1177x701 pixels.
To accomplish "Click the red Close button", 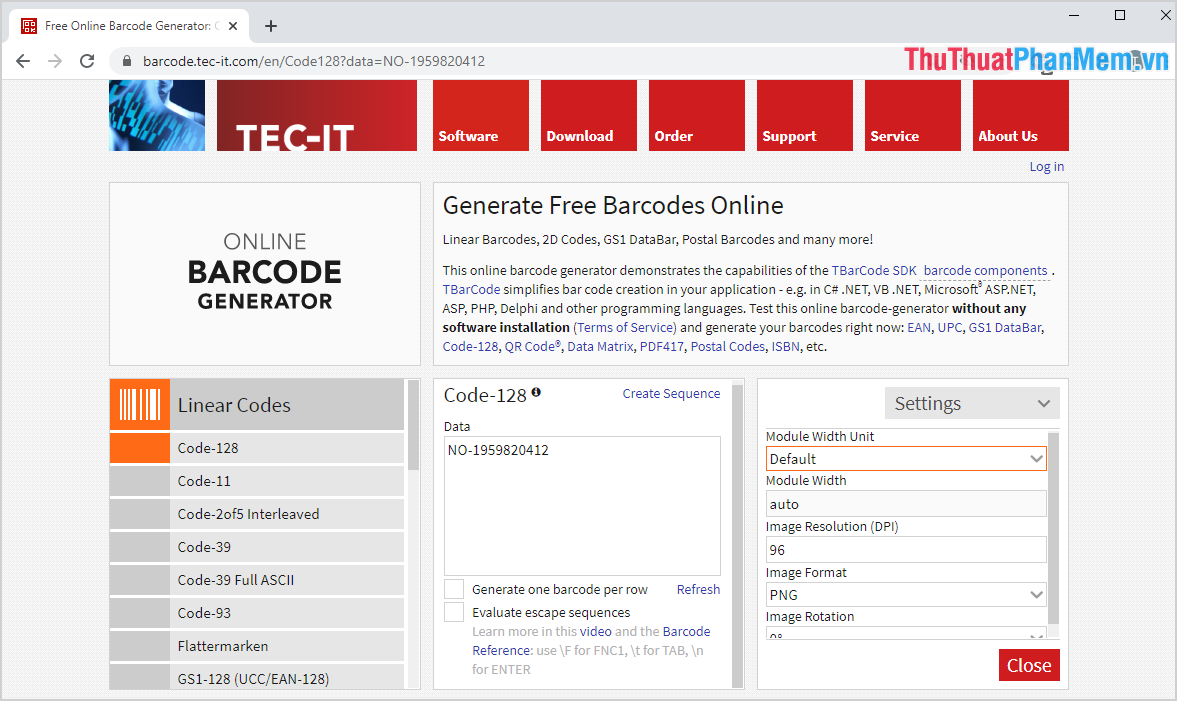I will [1028, 665].
